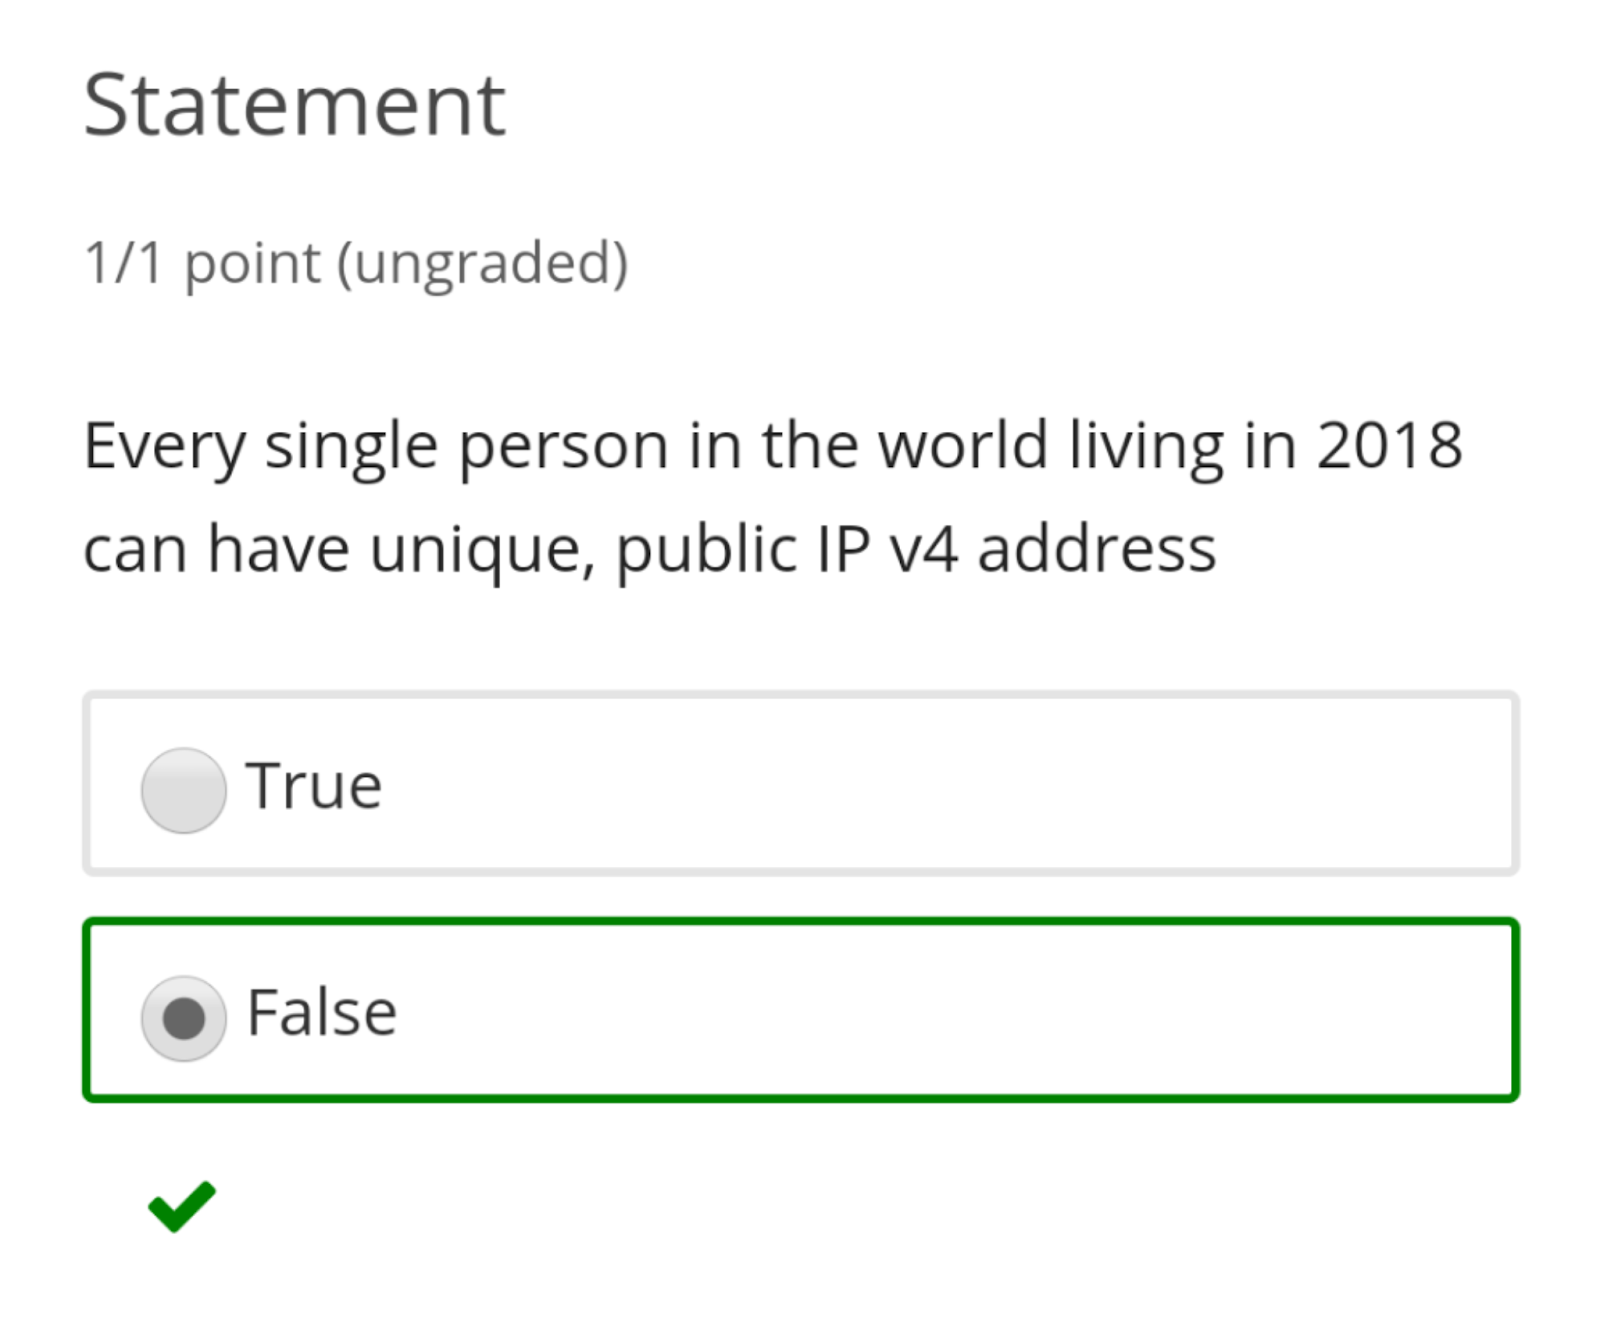Click the "1/1" score text
1600x1323 pixels.
coord(123,264)
